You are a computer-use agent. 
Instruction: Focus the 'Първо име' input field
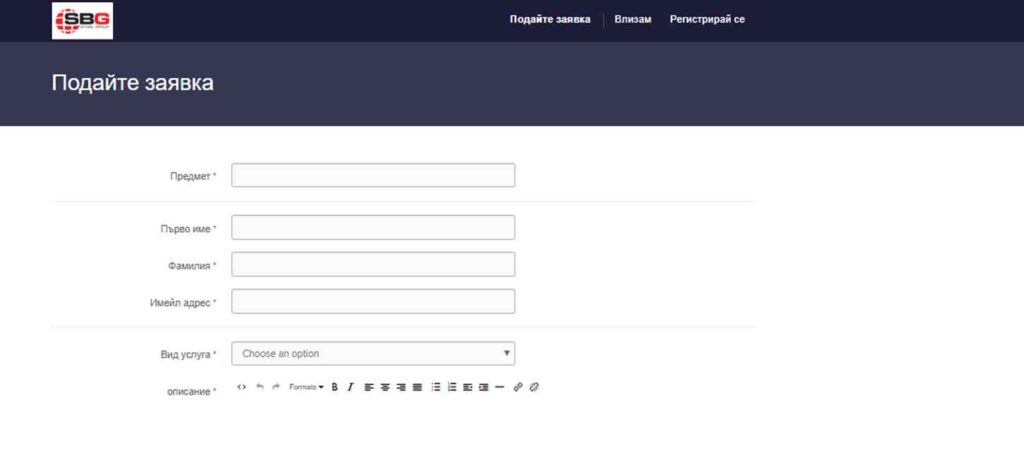[x=373, y=227]
